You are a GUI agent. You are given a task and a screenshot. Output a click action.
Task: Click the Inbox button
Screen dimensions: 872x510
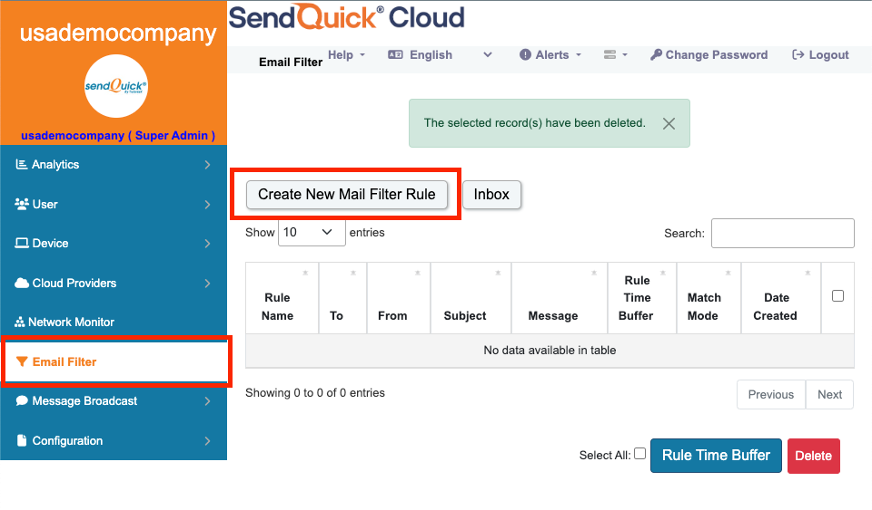[x=492, y=194]
